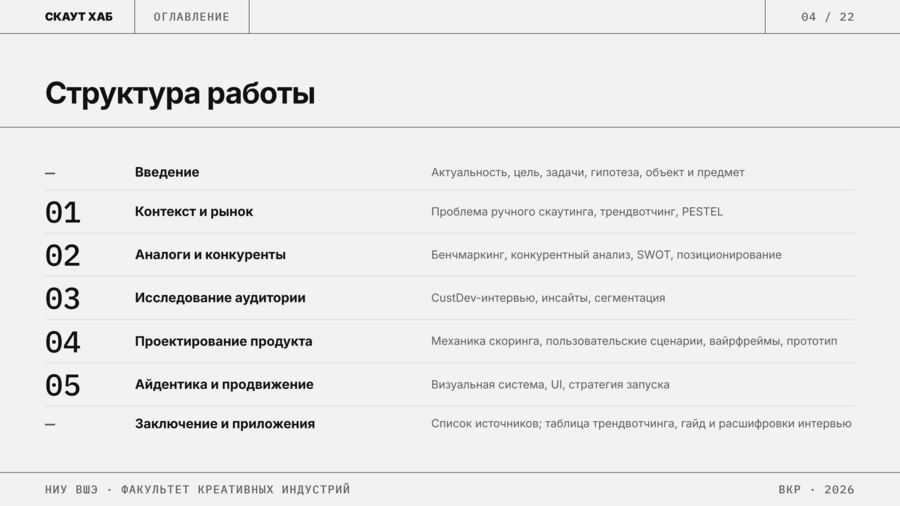Select the Исследование аудитории chapter title
The height and width of the screenshot is (506, 900).
tap(220, 298)
